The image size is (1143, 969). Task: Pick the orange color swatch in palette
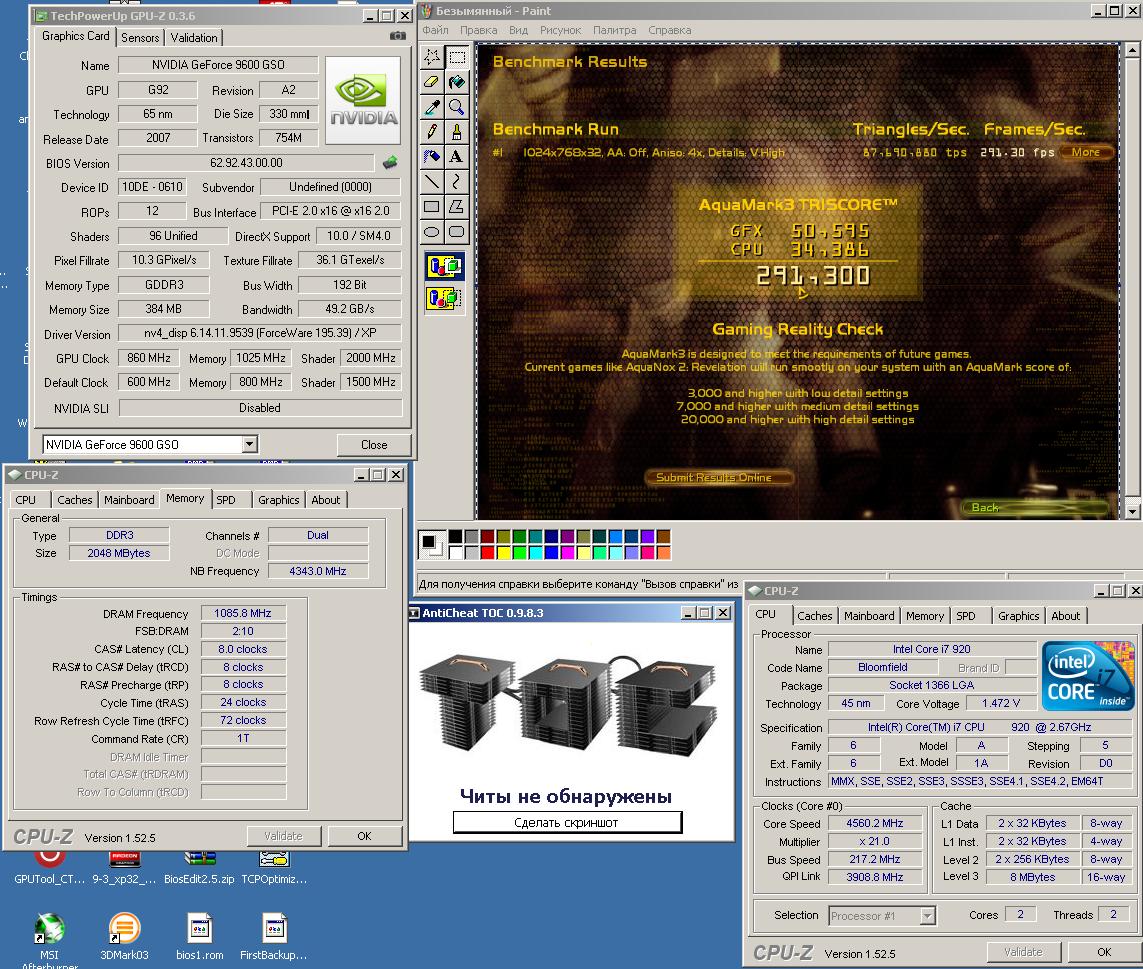click(x=663, y=552)
